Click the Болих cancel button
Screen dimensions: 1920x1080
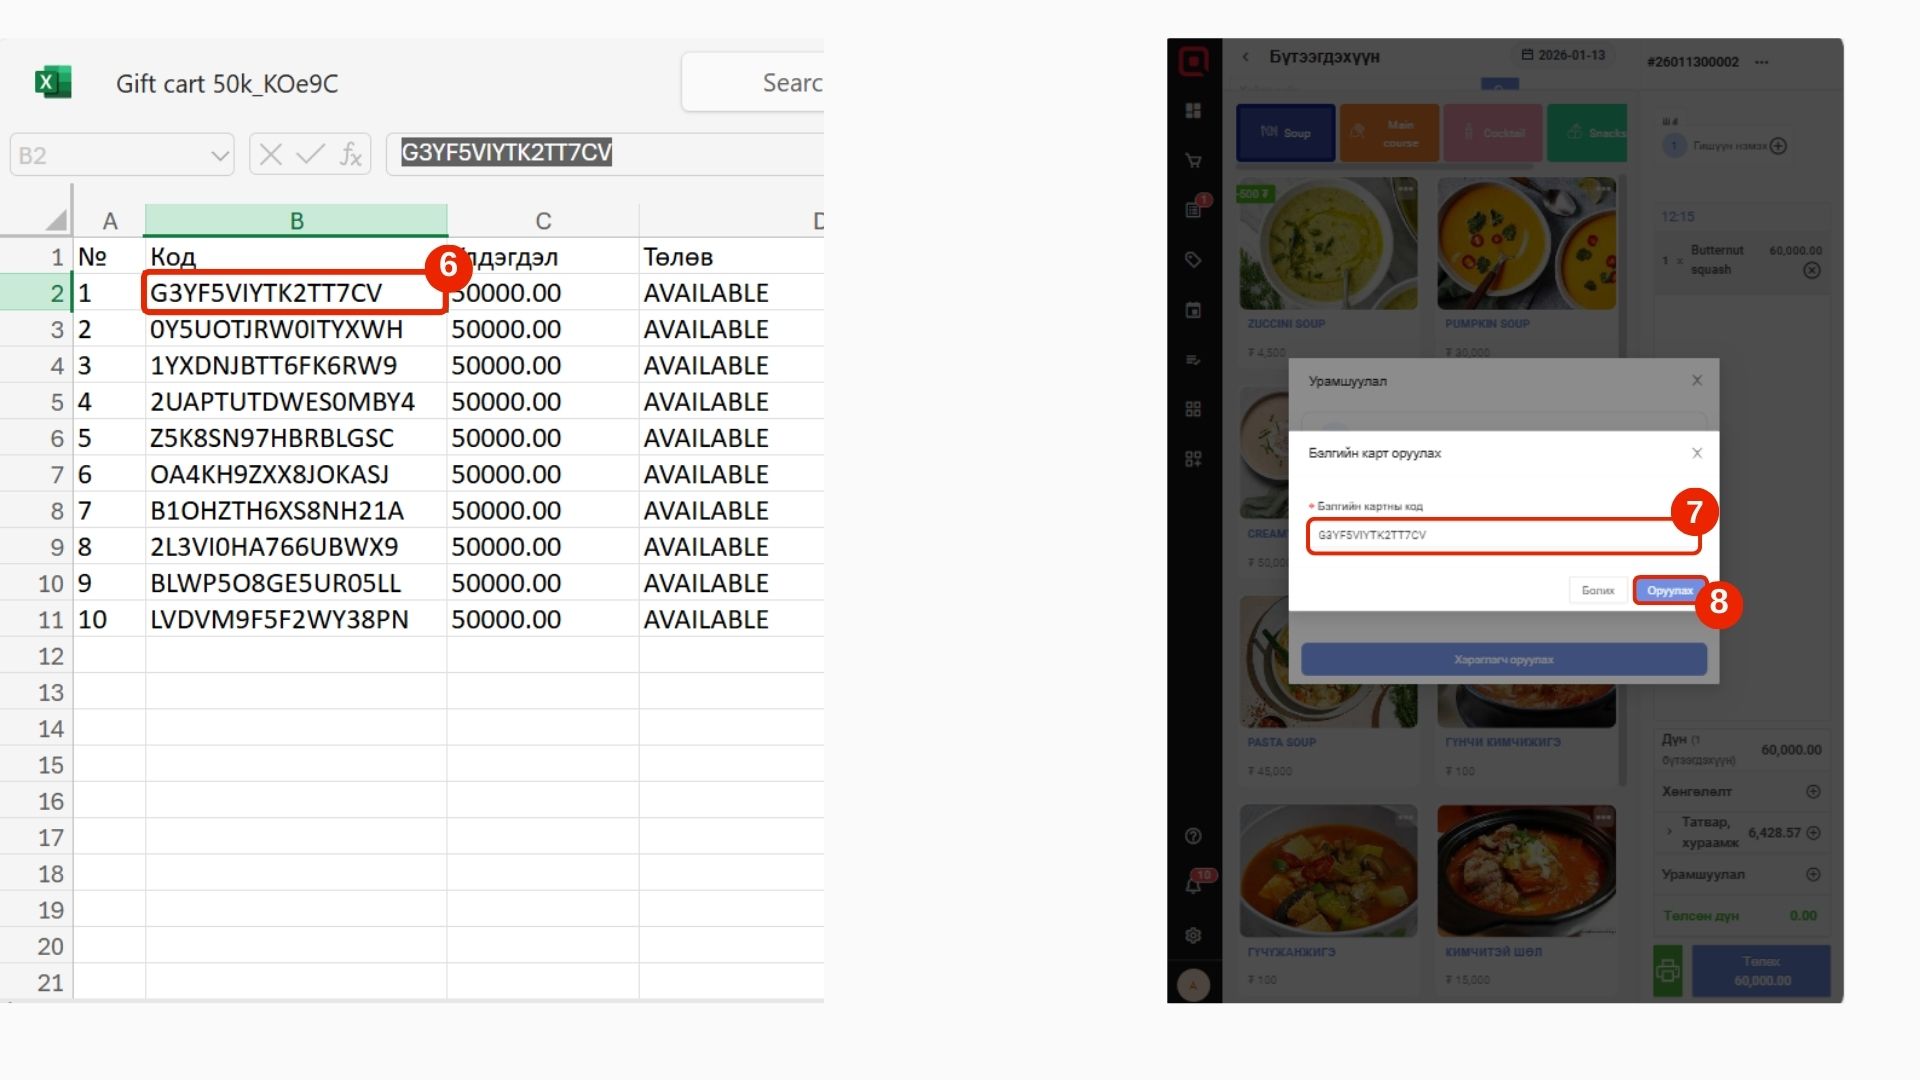click(1597, 590)
